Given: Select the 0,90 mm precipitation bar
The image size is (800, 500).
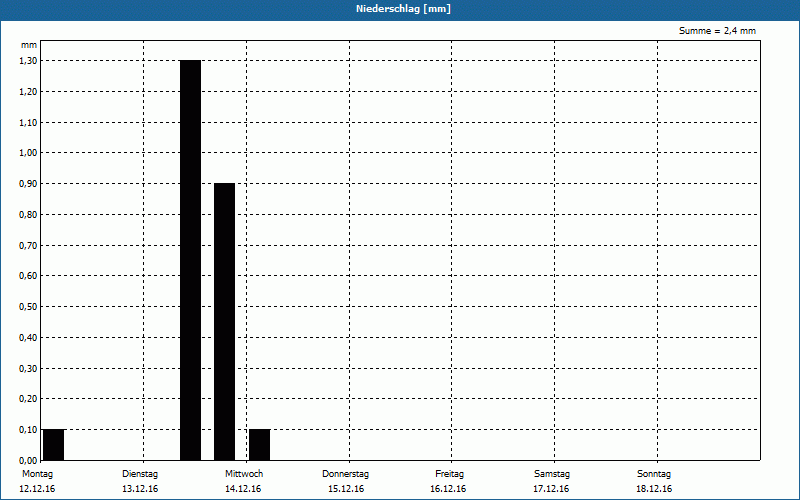Looking at the screenshot, I should pyautogui.click(x=224, y=321).
